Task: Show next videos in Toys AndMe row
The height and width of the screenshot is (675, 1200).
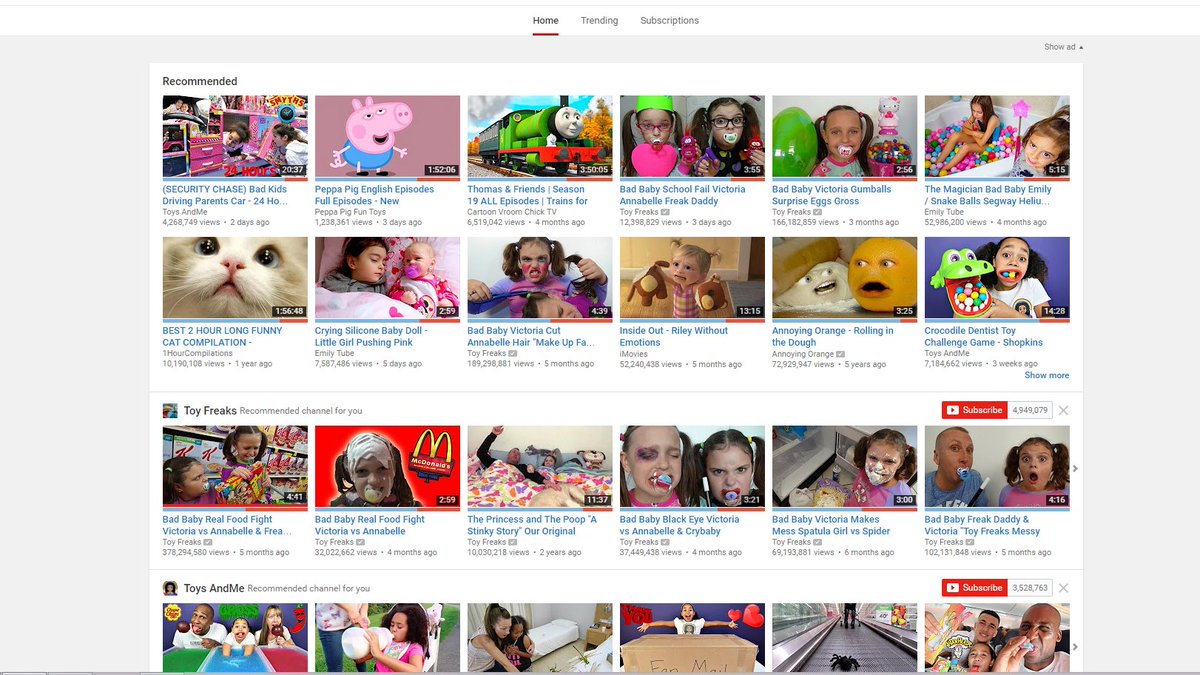Action: (x=1075, y=646)
